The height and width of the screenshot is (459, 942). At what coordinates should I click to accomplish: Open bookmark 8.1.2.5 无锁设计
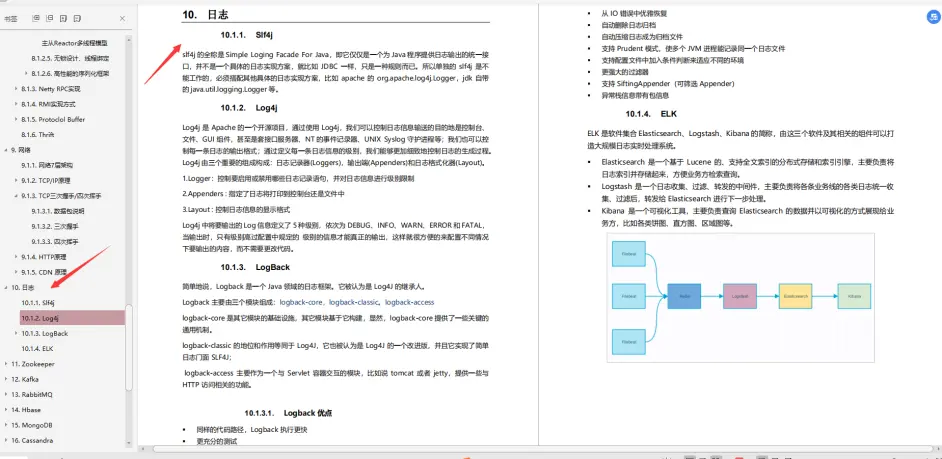(x=70, y=58)
